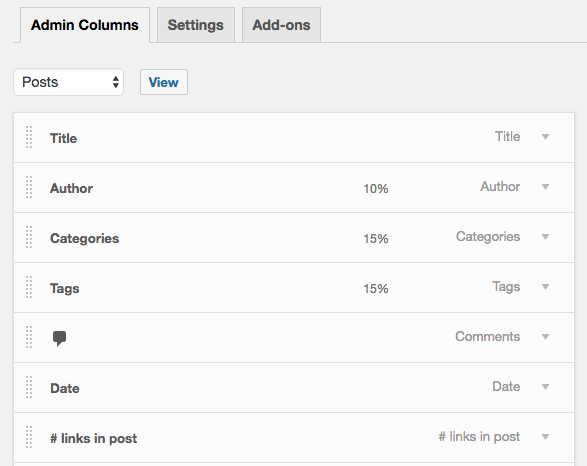Expand the Title column settings arrow
This screenshot has width=587, height=466.
(545, 137)
